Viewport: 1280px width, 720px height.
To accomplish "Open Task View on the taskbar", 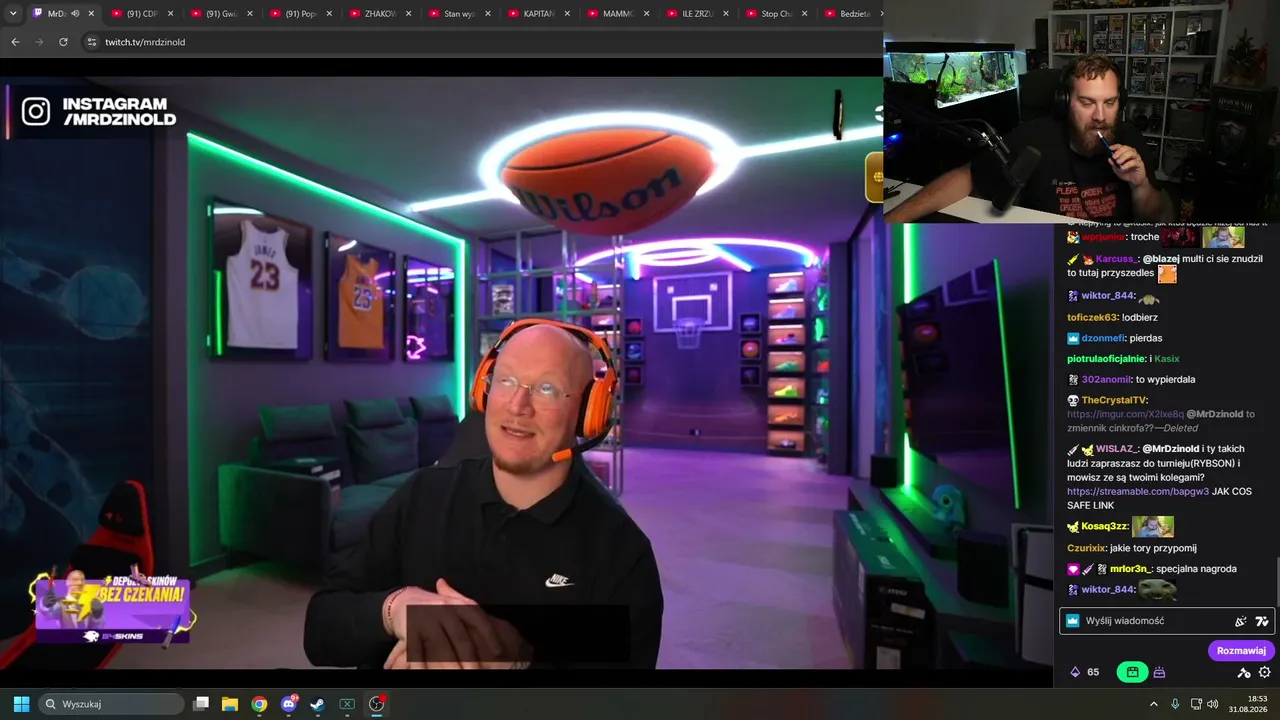I will [x=201, y=704].
